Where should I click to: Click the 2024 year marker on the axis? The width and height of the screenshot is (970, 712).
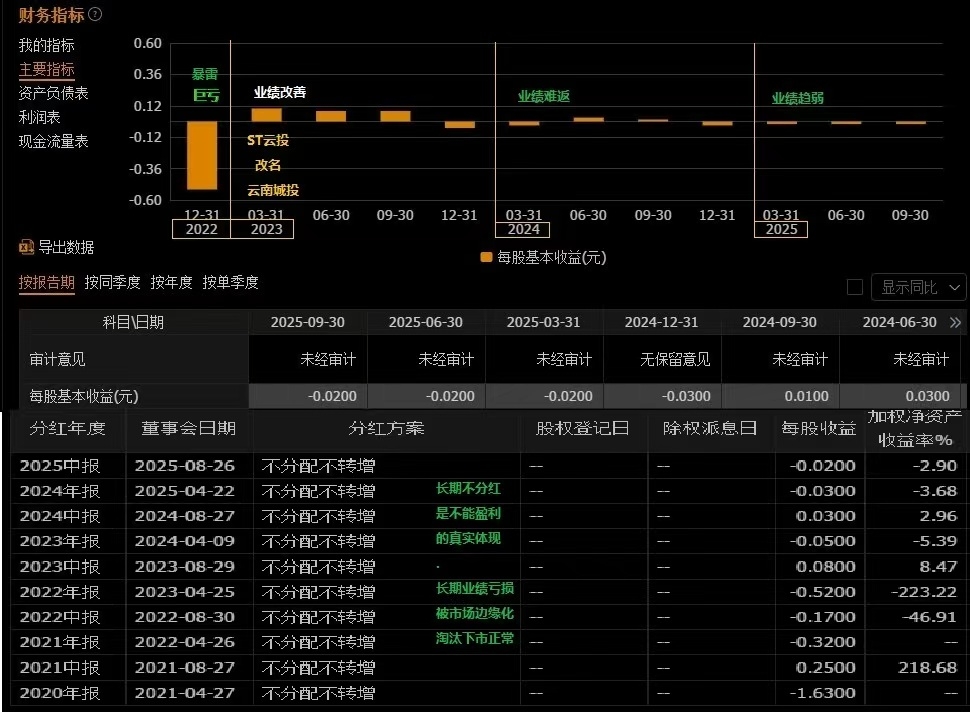pyautogui.click(x=523, y=229)
